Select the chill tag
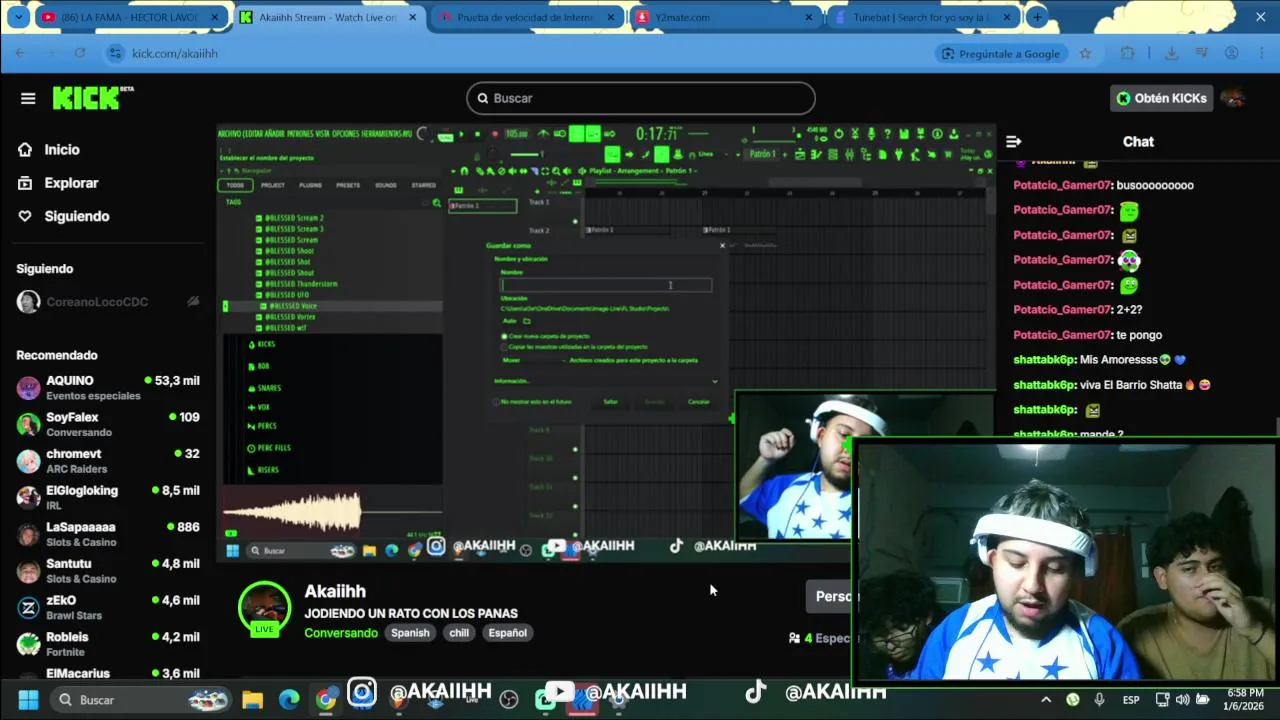Image resolution: width=1280 pixels, height=720 pixels. [x=459, y=633]
